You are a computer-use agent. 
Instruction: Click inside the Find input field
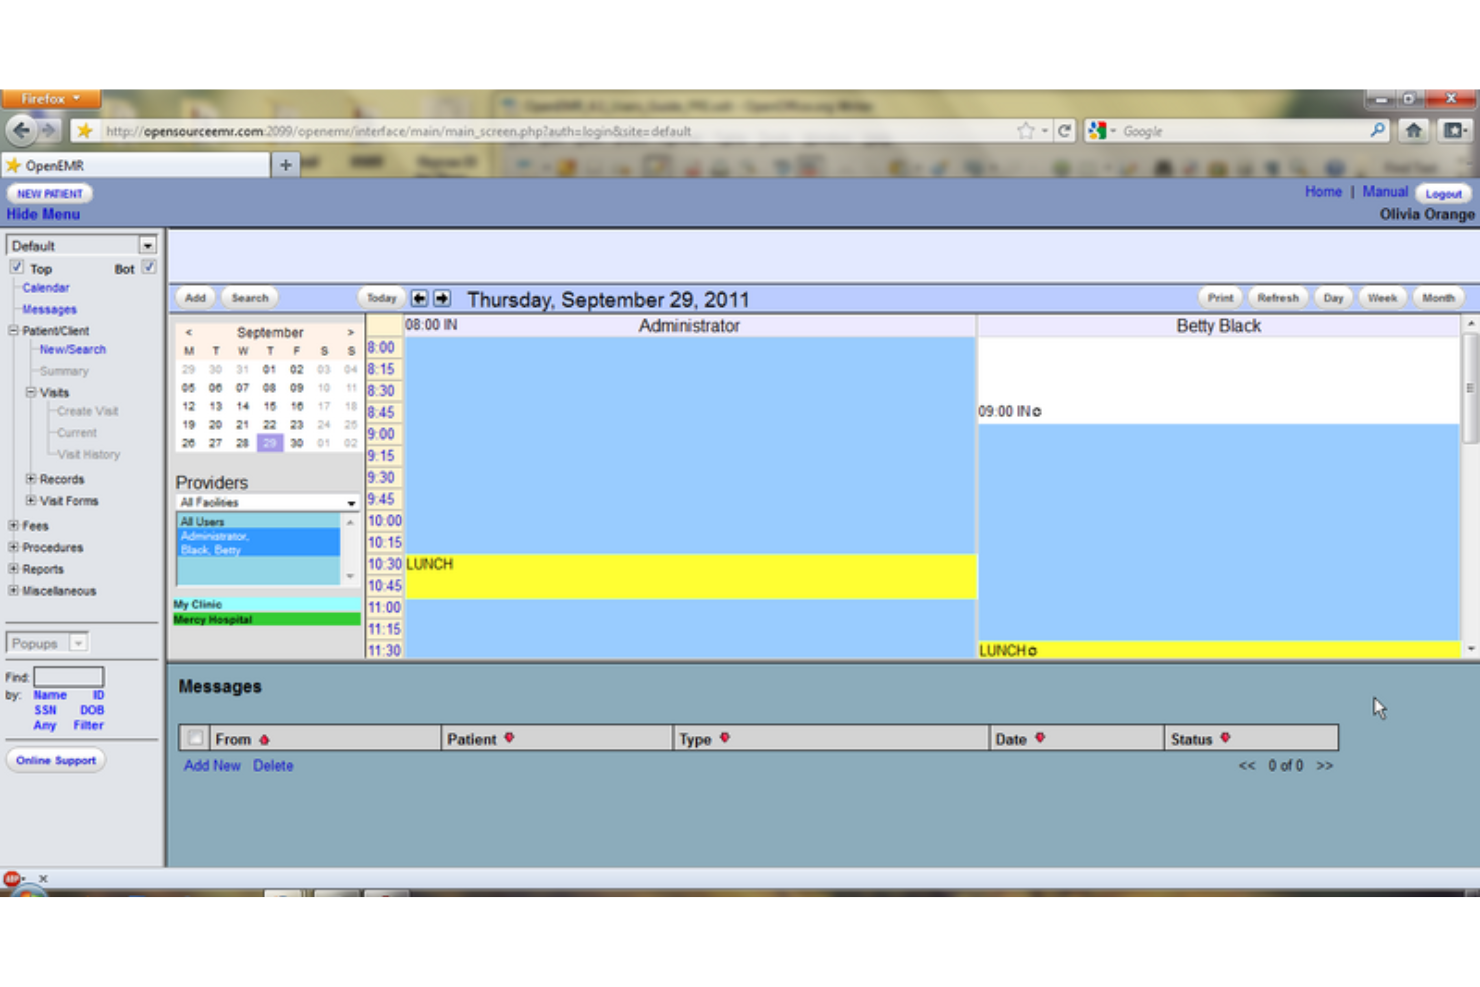(67, 675)
